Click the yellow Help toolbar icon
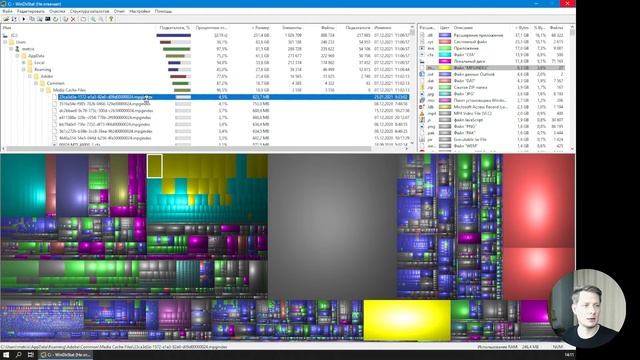640x360 pixels. [x=111, y=19]
